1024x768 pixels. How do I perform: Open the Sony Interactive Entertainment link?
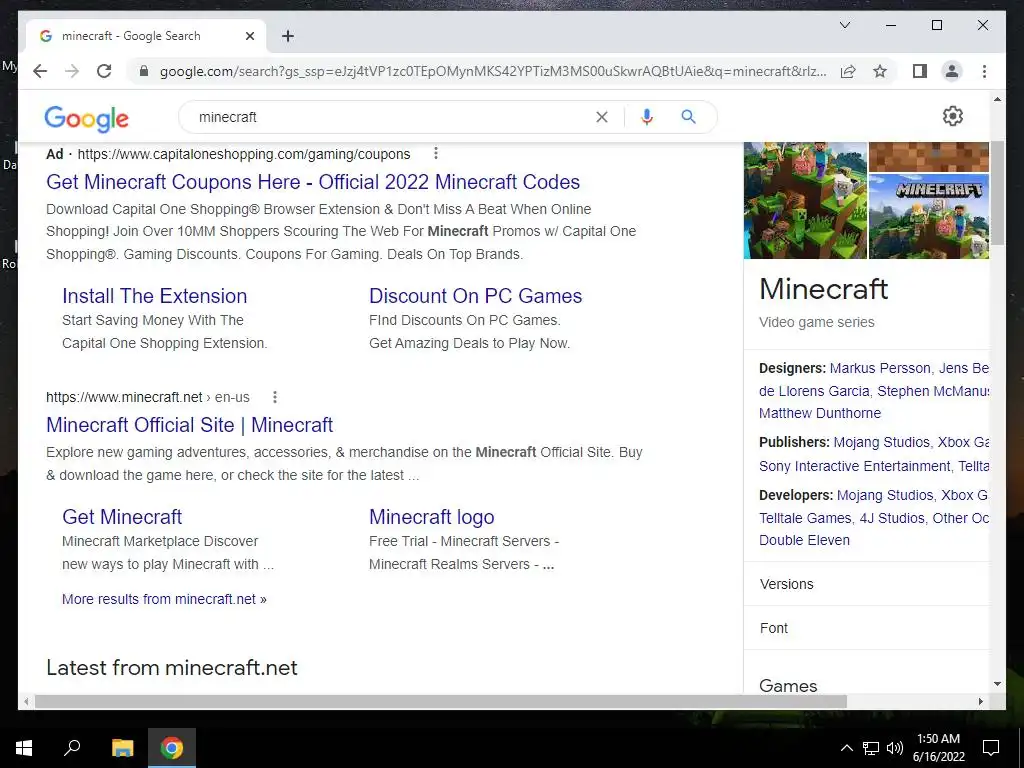pos(855,466)
